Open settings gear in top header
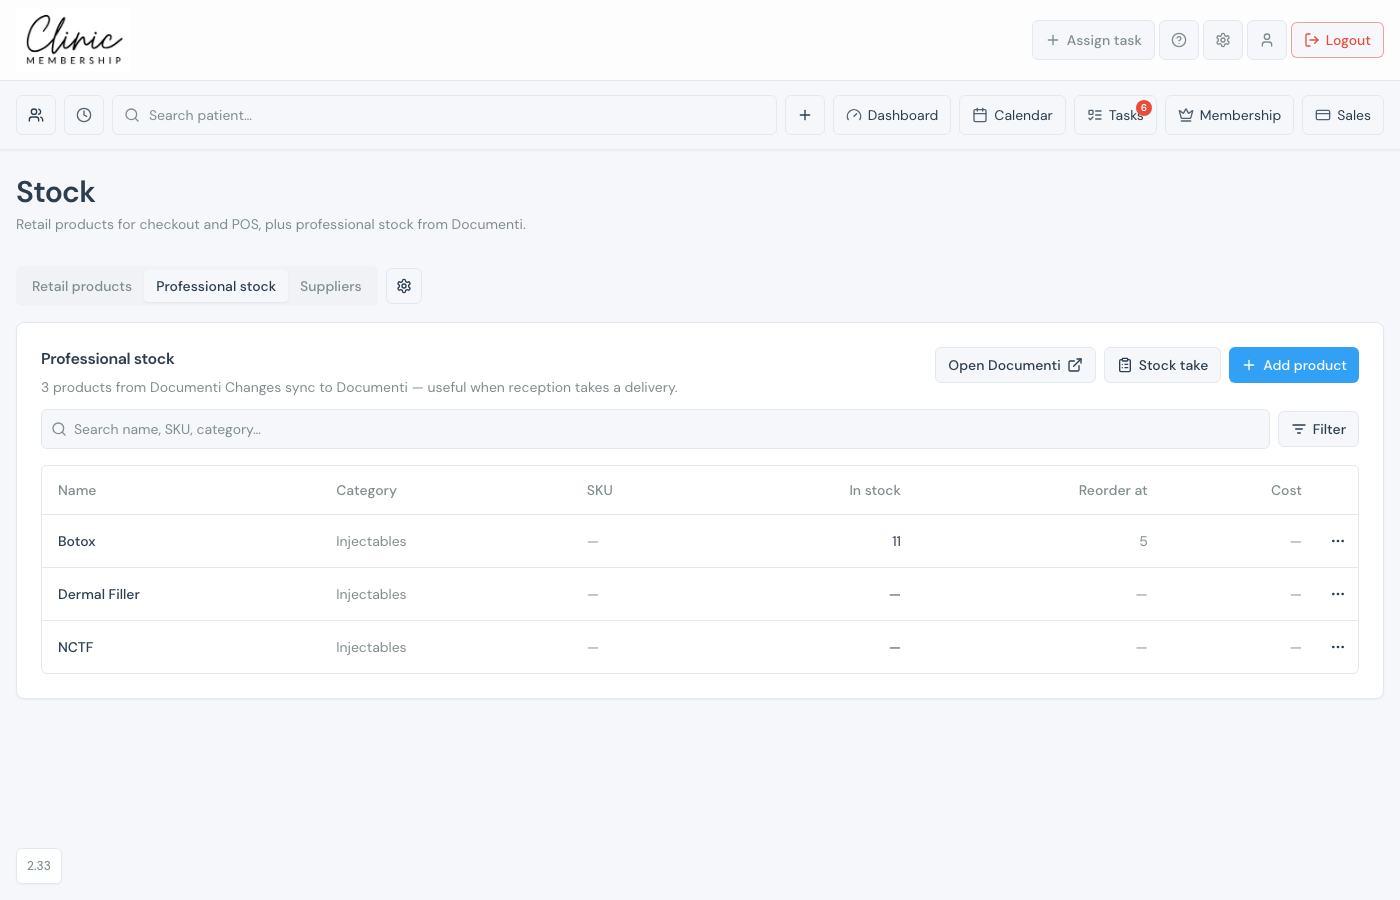The width and height of the screenshot is (1400, 900). 1223,40
